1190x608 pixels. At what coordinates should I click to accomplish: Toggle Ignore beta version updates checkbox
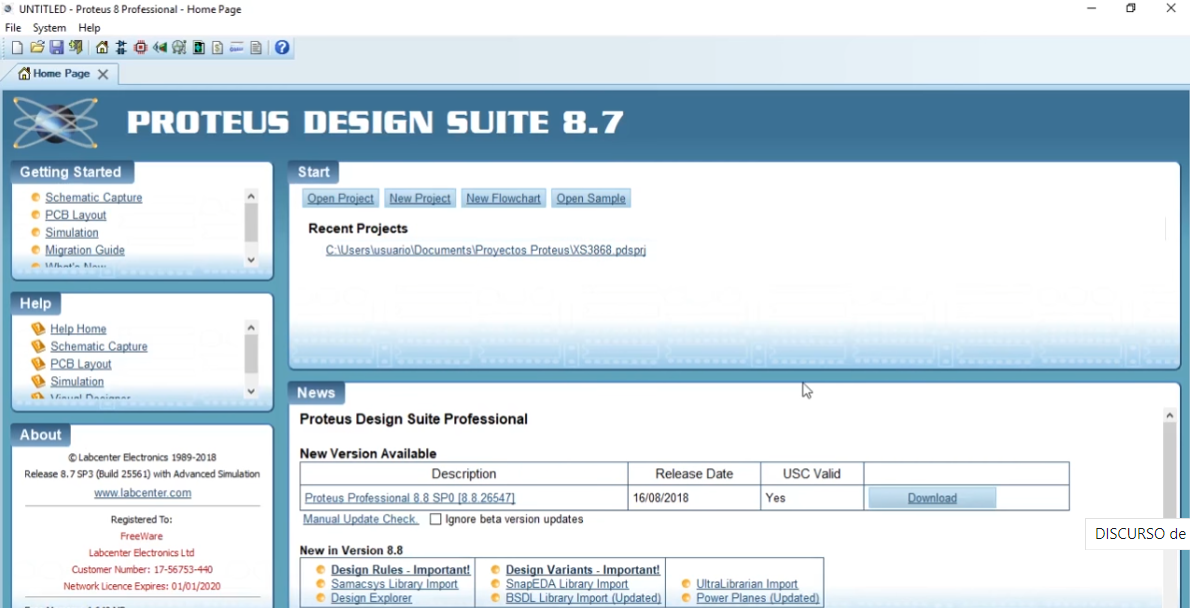point(436,520)
